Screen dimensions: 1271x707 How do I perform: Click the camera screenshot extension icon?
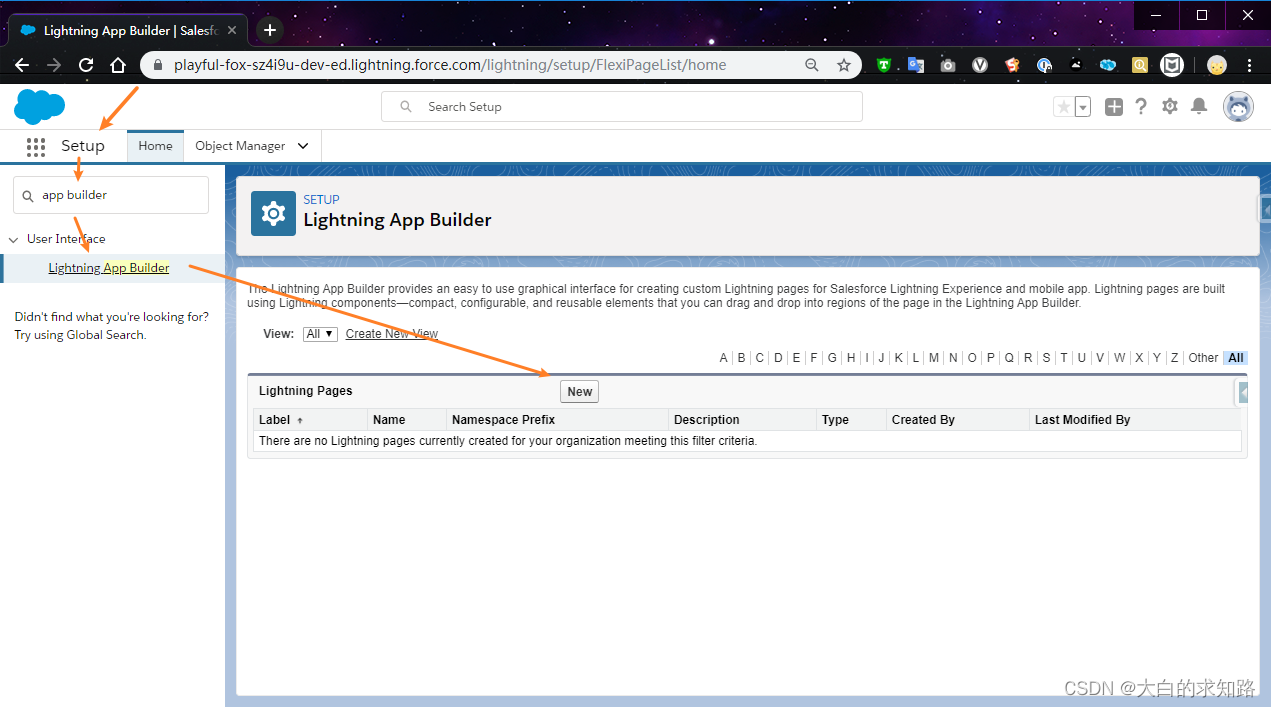pos(948,65)
